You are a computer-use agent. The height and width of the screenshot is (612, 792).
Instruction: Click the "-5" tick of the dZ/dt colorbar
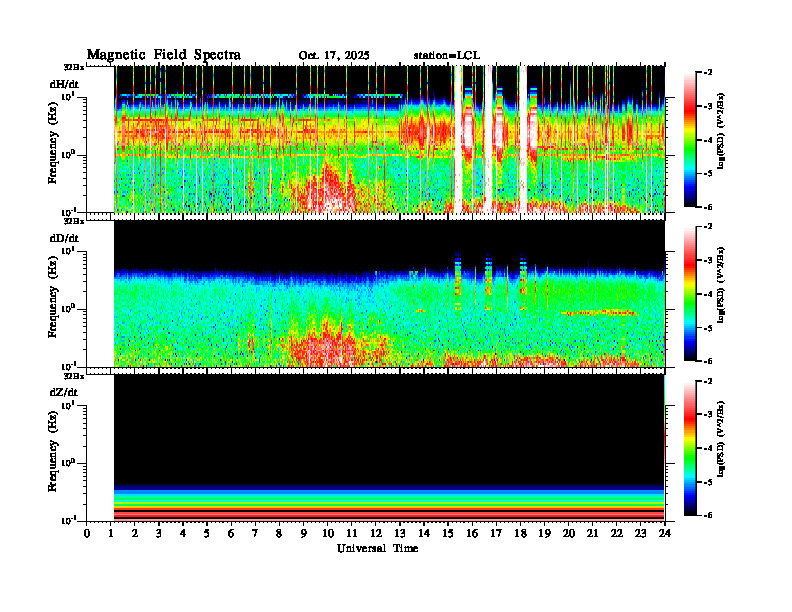point(708,482)
